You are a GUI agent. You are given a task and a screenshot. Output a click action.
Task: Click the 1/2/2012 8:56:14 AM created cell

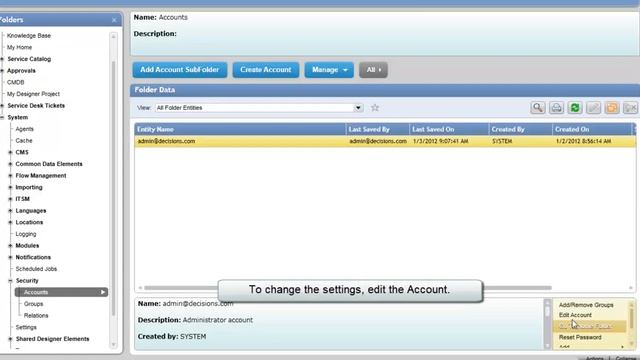click(x=583, y=141)
